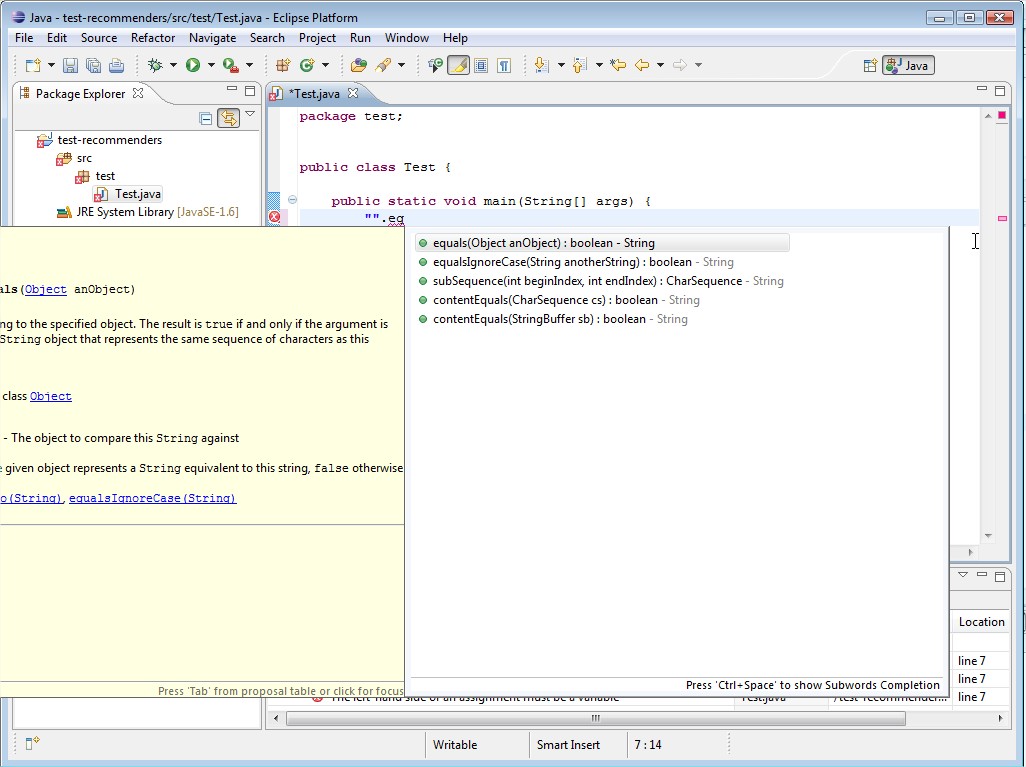This screenshot has height=767, width=1026.
Task: Click the status bar icon at bottom left
Action: pos(32,743)
